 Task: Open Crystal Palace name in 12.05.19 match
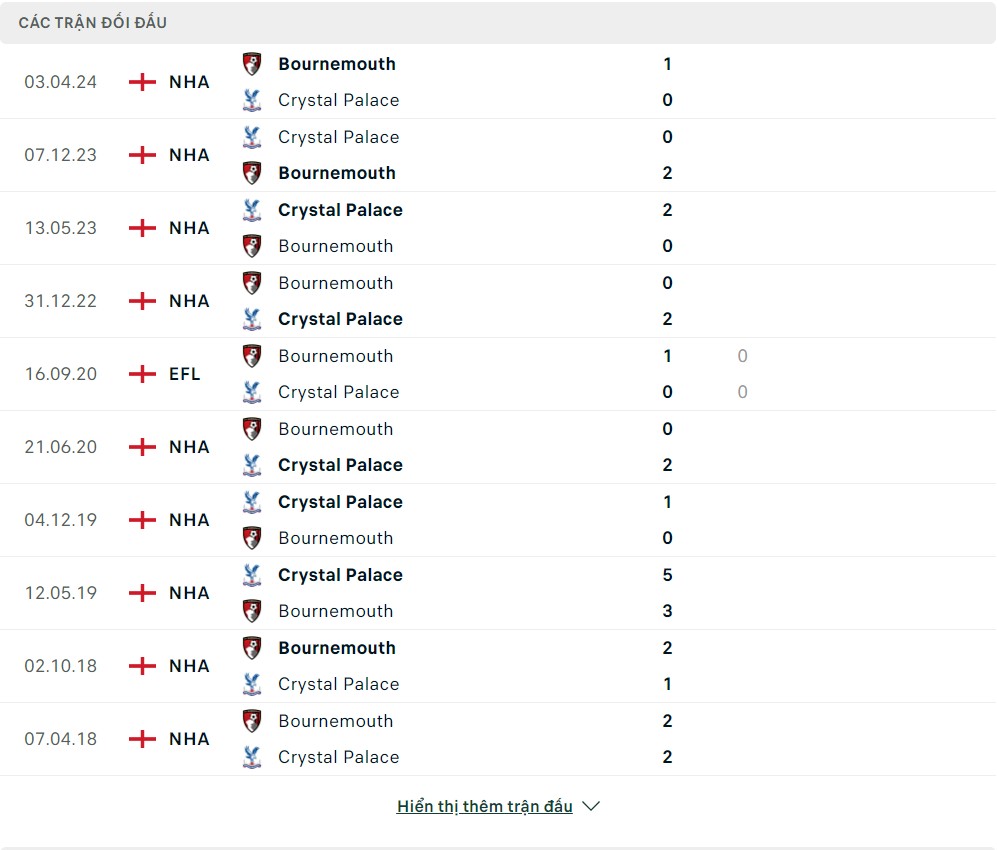click(340, 575)
